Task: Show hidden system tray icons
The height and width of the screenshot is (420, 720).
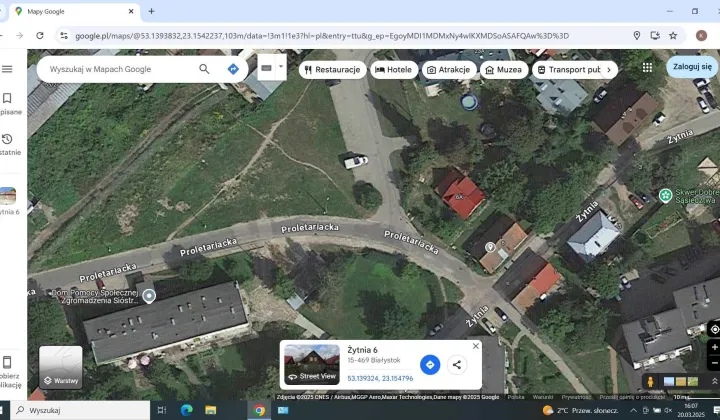Action: click(x=633, y=410)
